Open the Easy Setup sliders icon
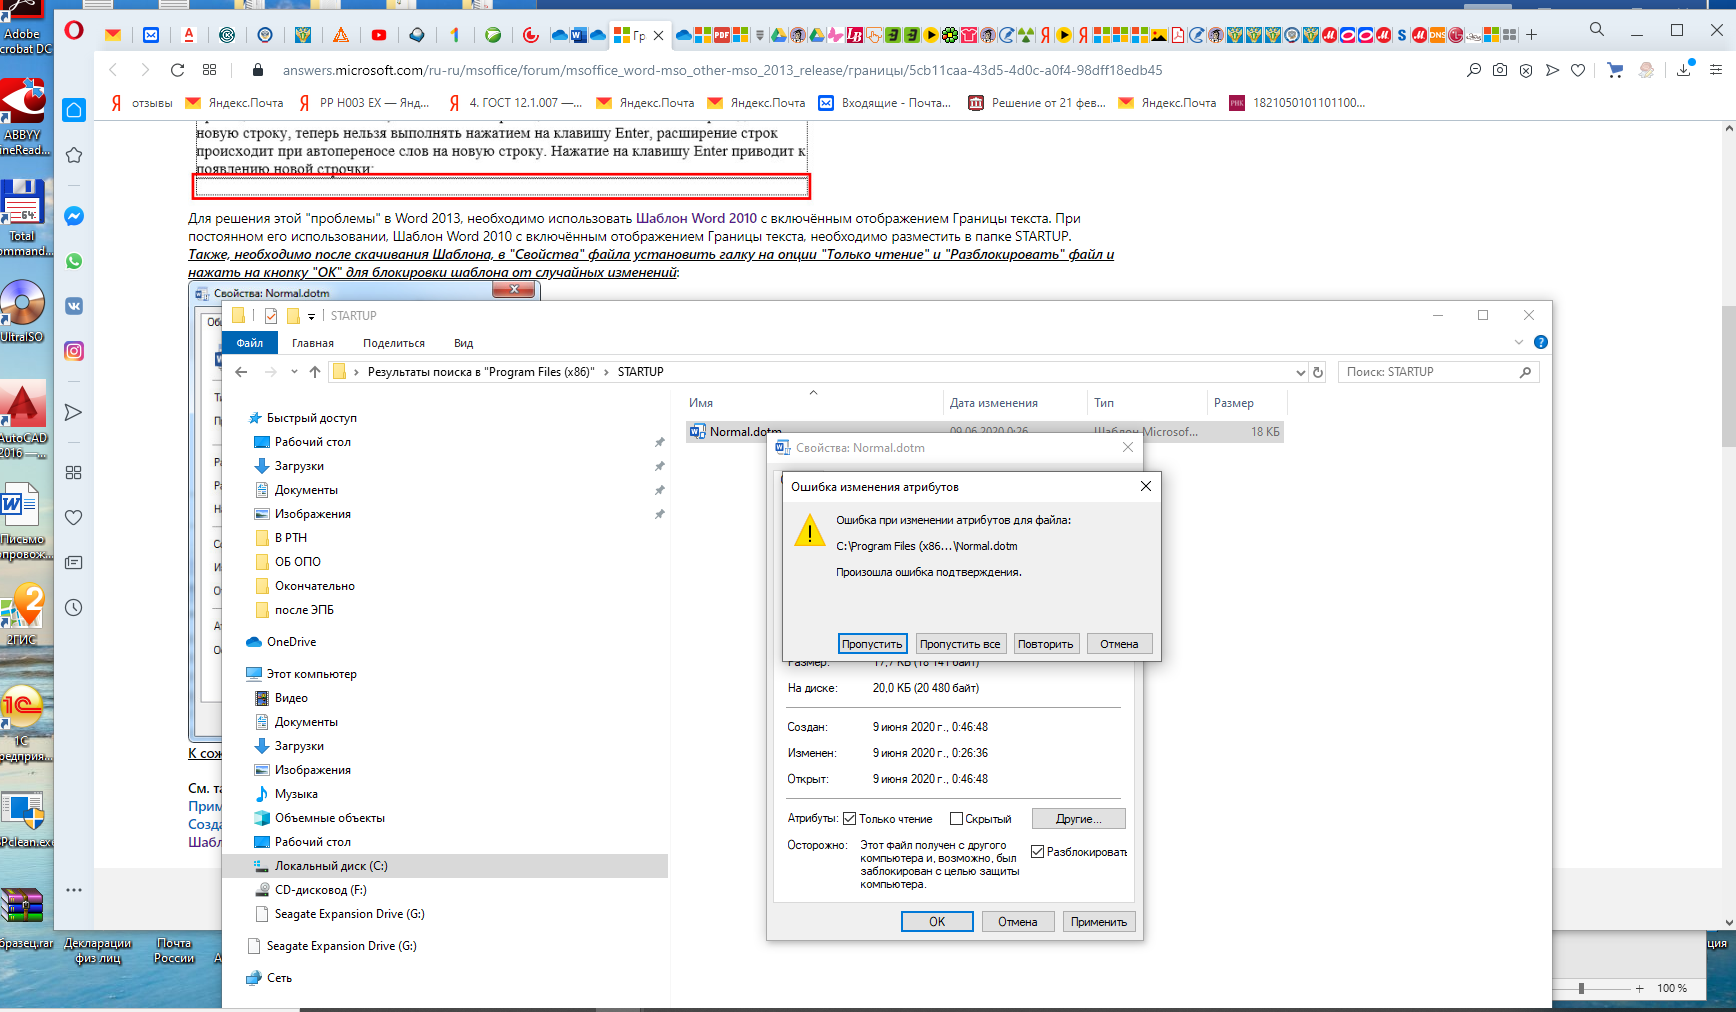The width and height of the screenshot is (1736, 1012). [x=1716, y=70]
